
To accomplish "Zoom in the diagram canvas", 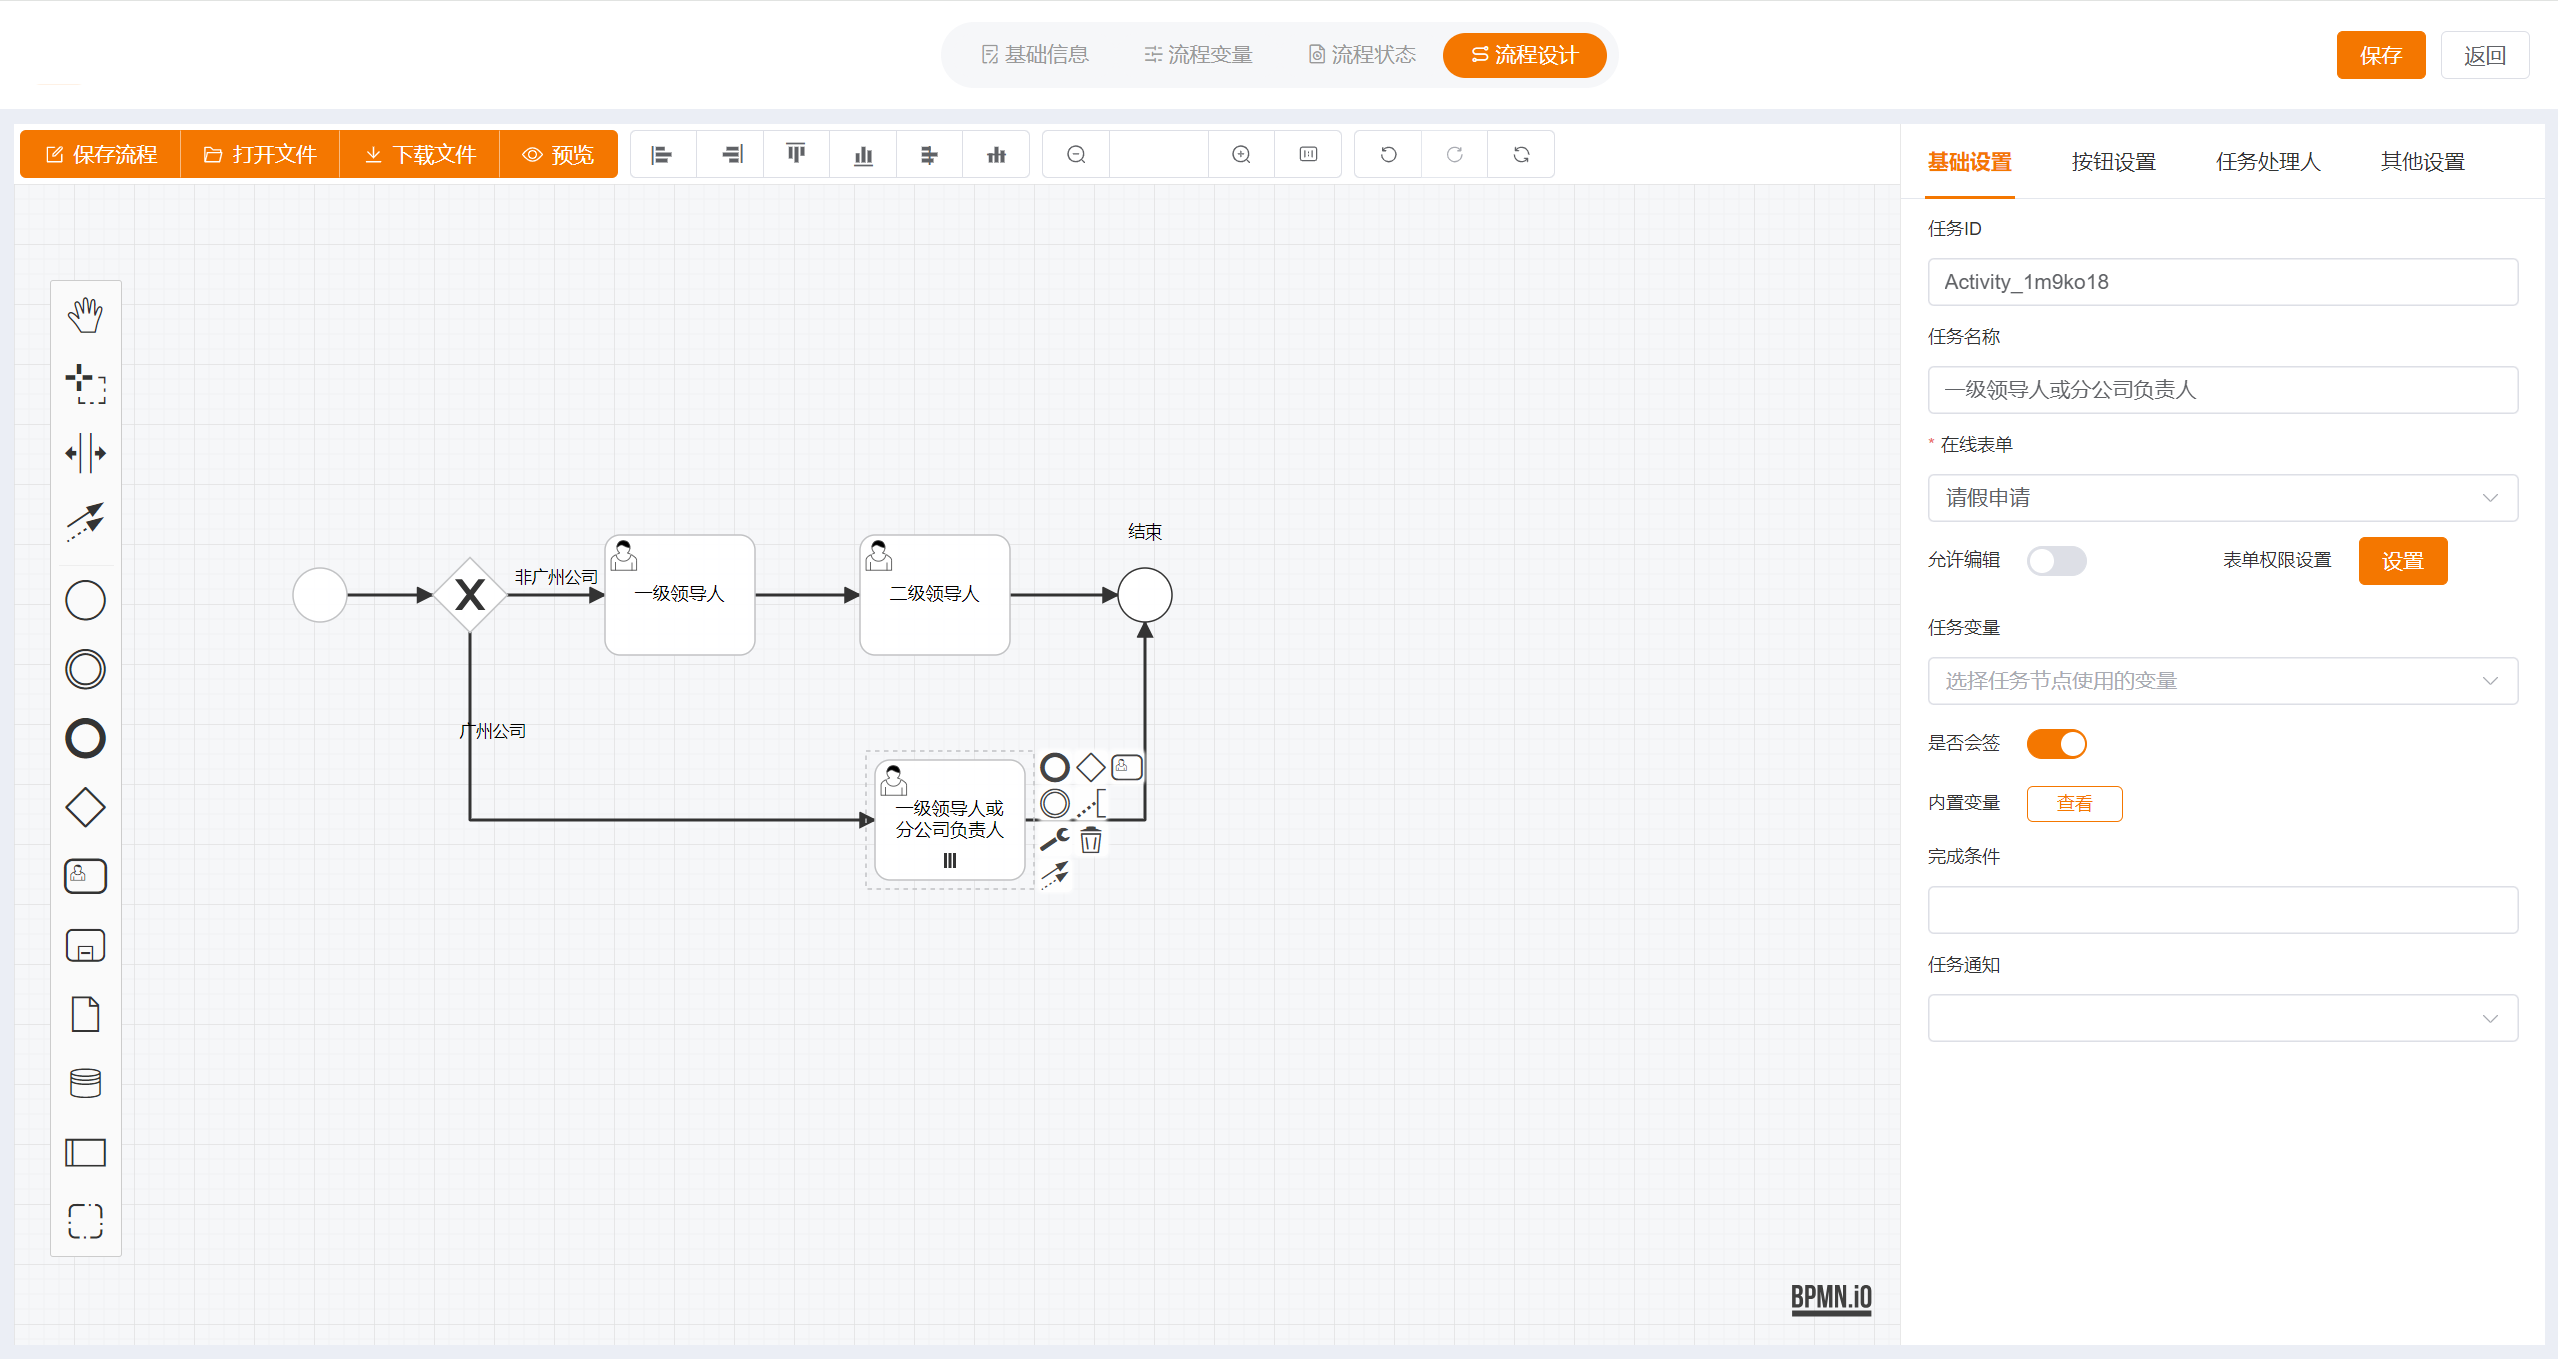I will [1241, 154].
